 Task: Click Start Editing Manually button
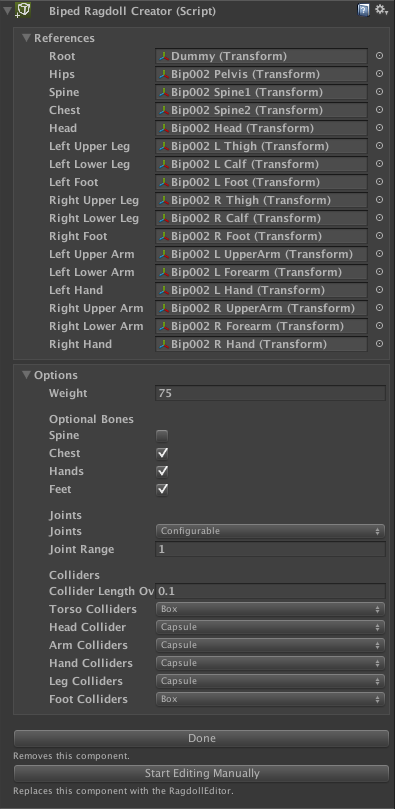(x=201, y=773)
